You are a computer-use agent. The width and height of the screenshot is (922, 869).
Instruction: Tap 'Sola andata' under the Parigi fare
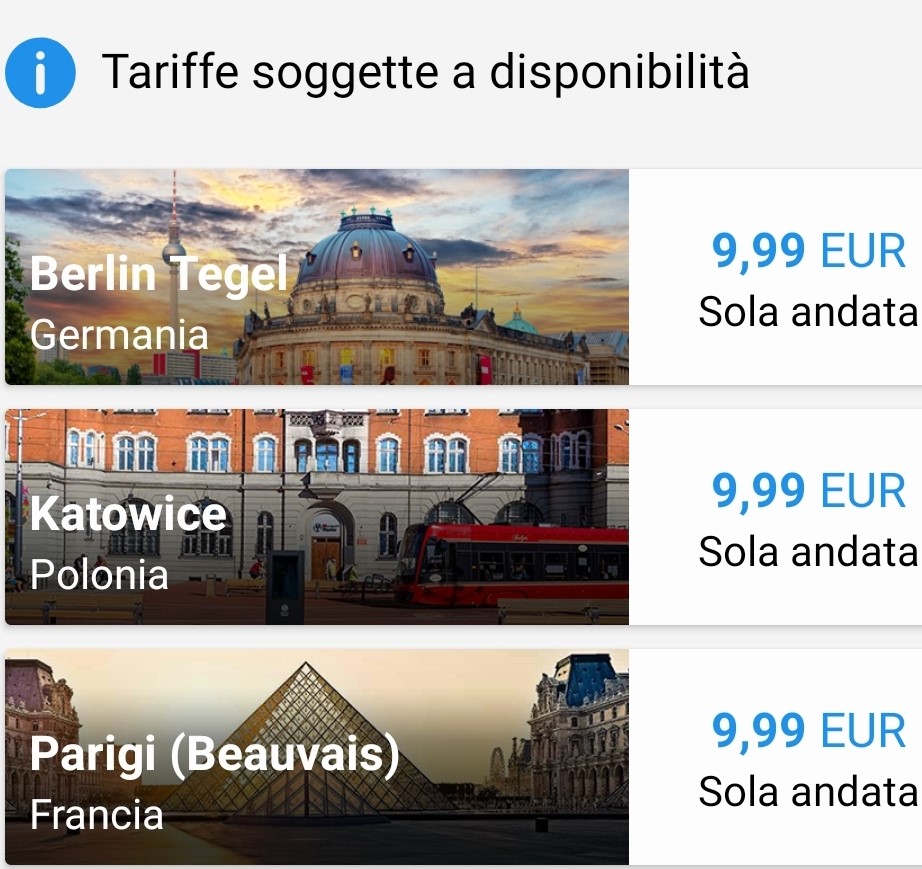809,791
